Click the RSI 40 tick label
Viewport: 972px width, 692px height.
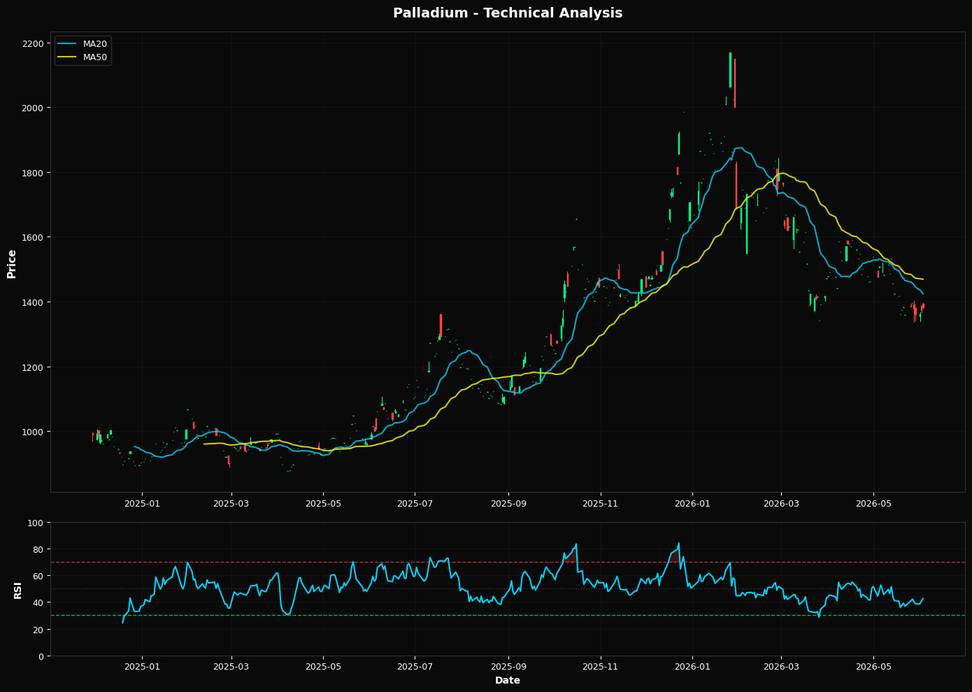click(38, 603)
